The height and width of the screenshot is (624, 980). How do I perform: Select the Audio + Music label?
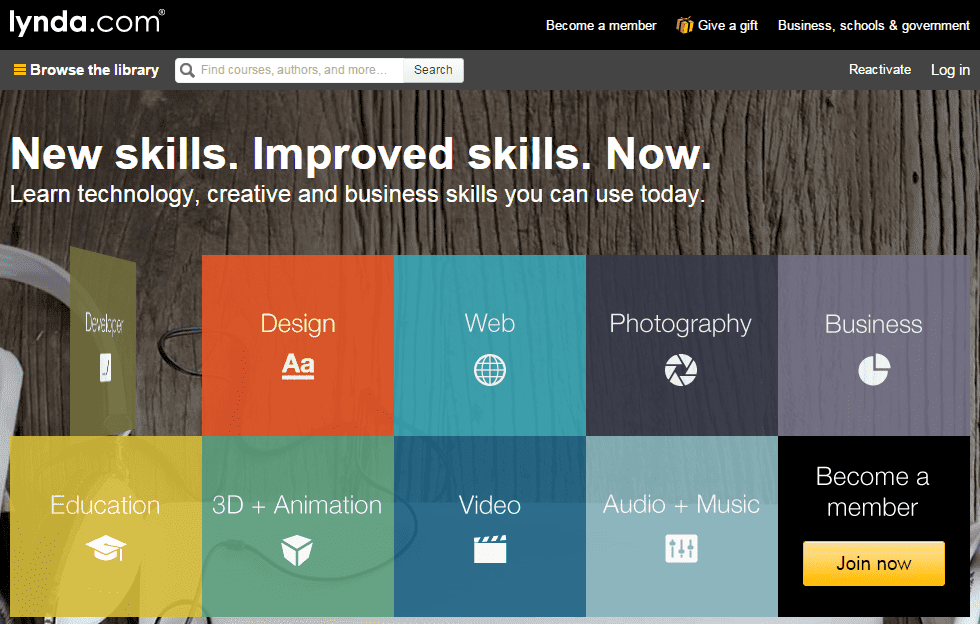[681, 505]
